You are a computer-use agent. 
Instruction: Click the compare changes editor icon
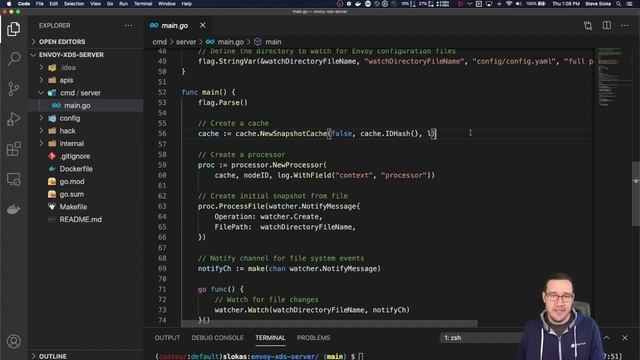(x=588, y=25)
